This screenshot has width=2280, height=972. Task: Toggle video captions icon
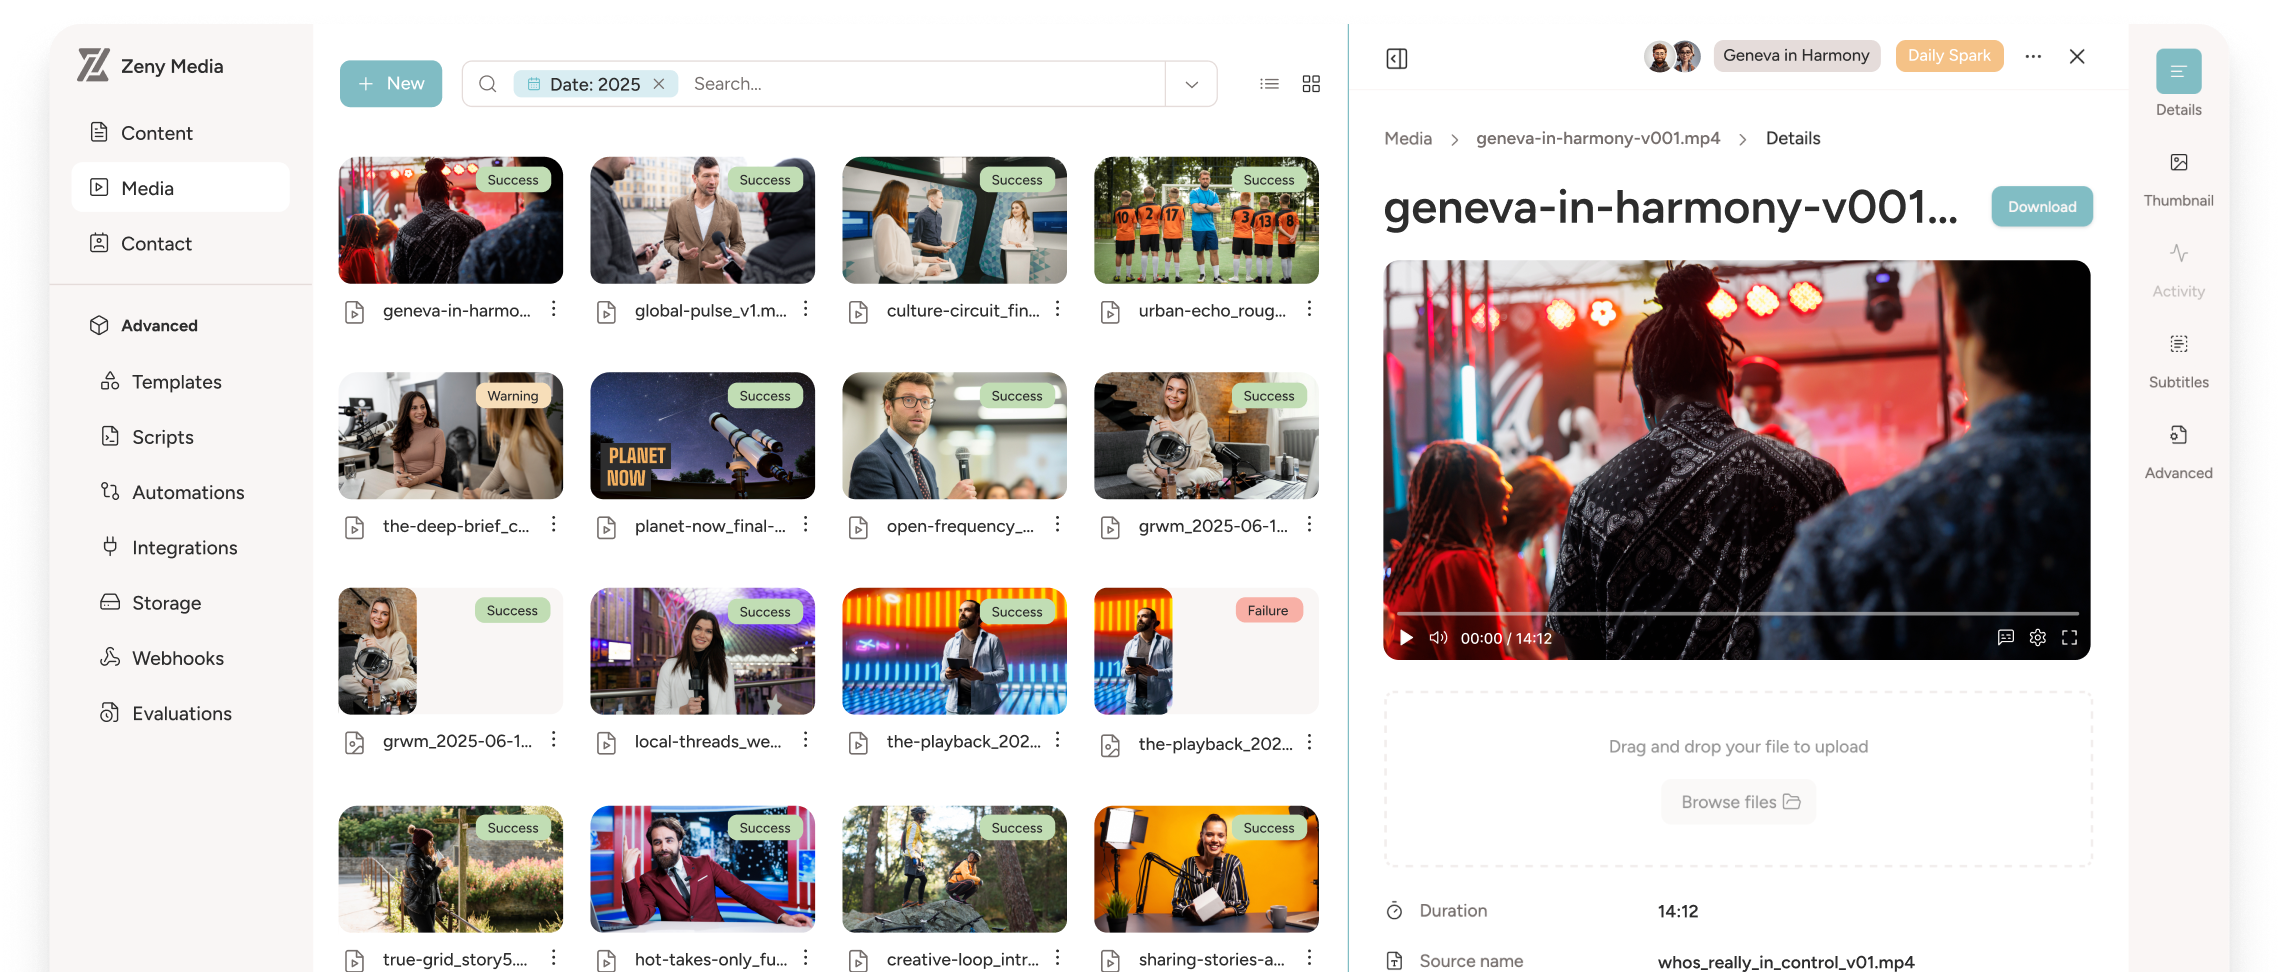2005,638
